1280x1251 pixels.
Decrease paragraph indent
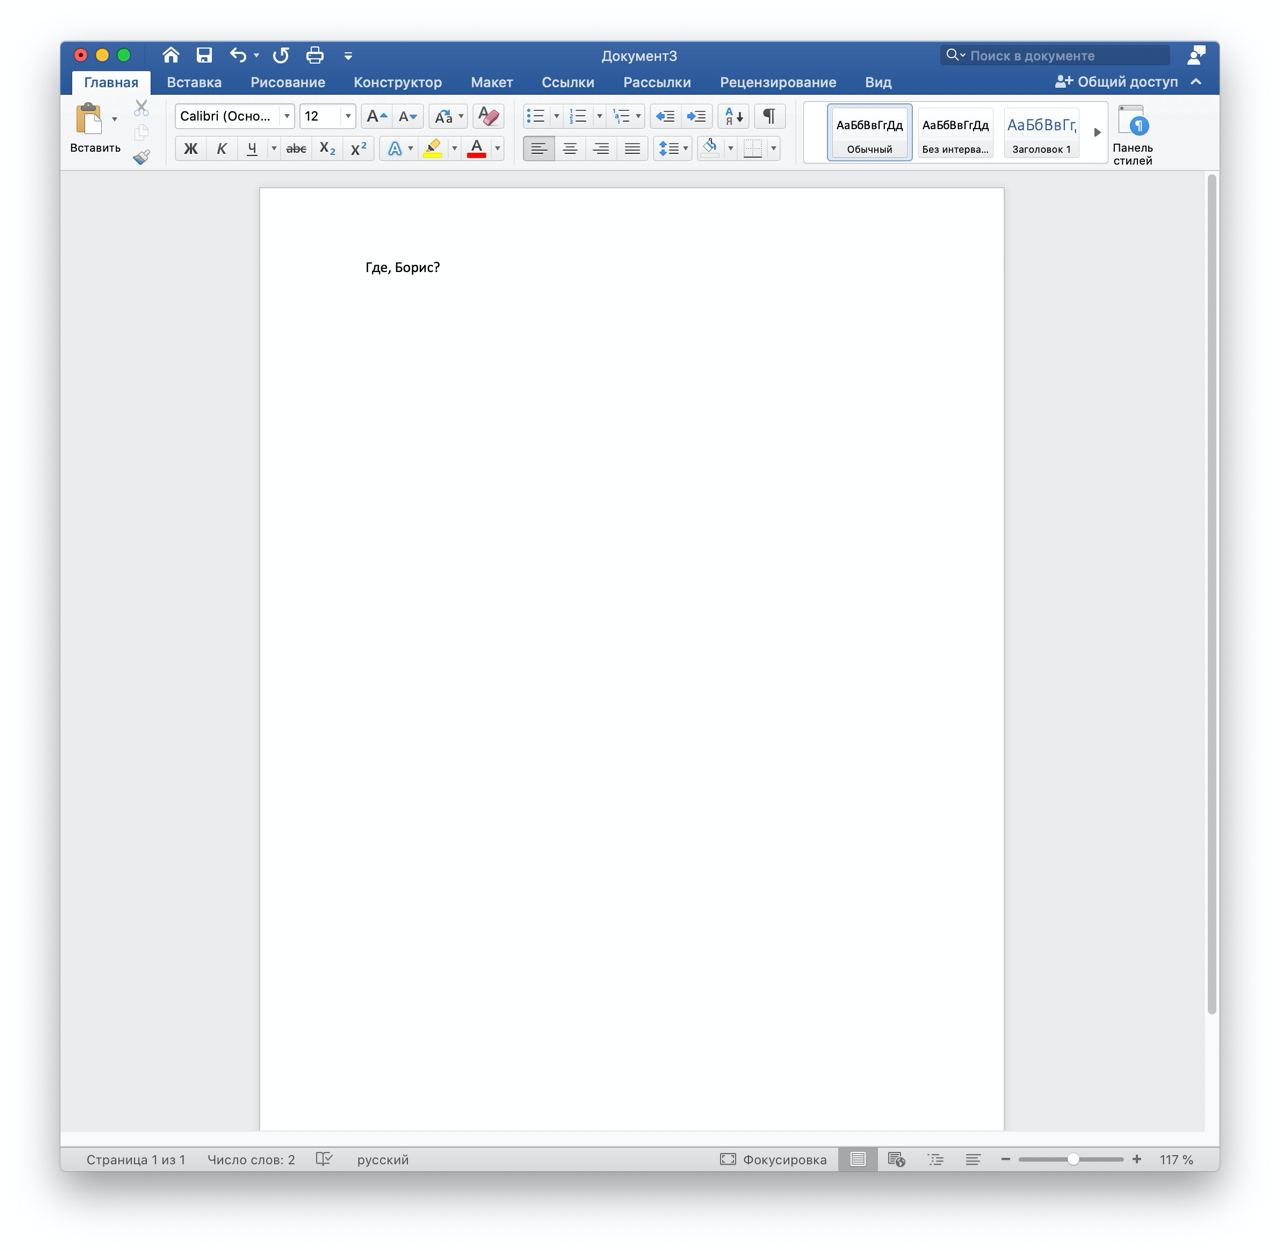665,116
